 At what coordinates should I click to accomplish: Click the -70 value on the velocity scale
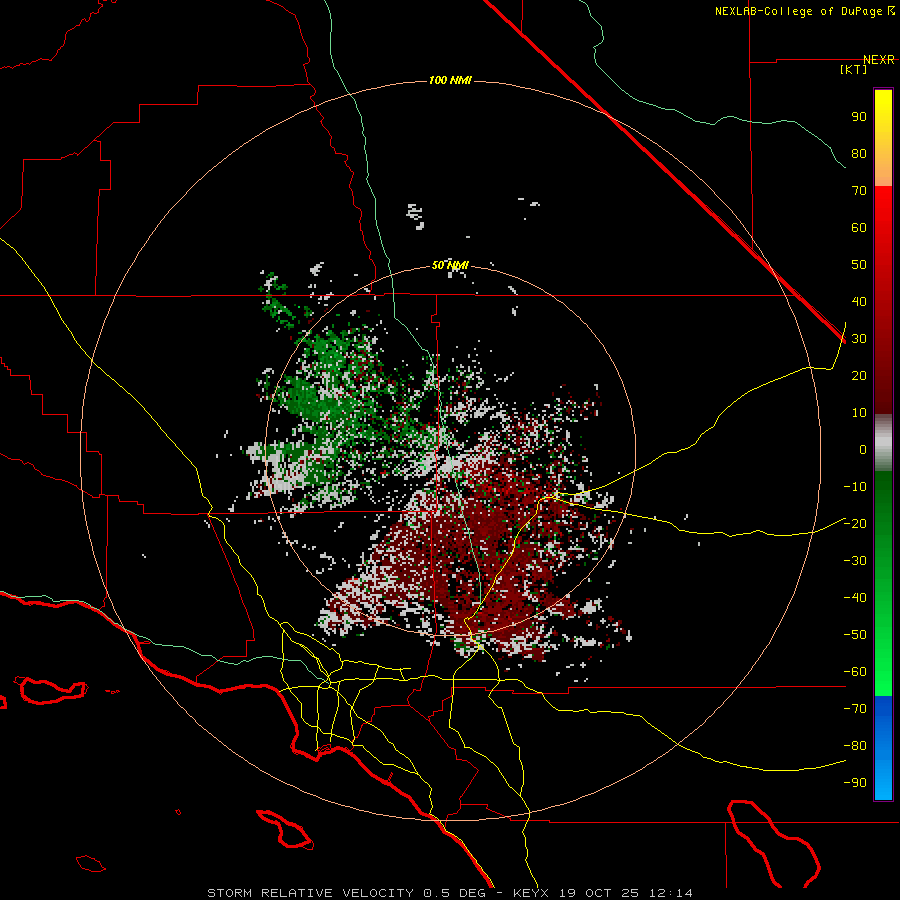(x=855, y=708)
